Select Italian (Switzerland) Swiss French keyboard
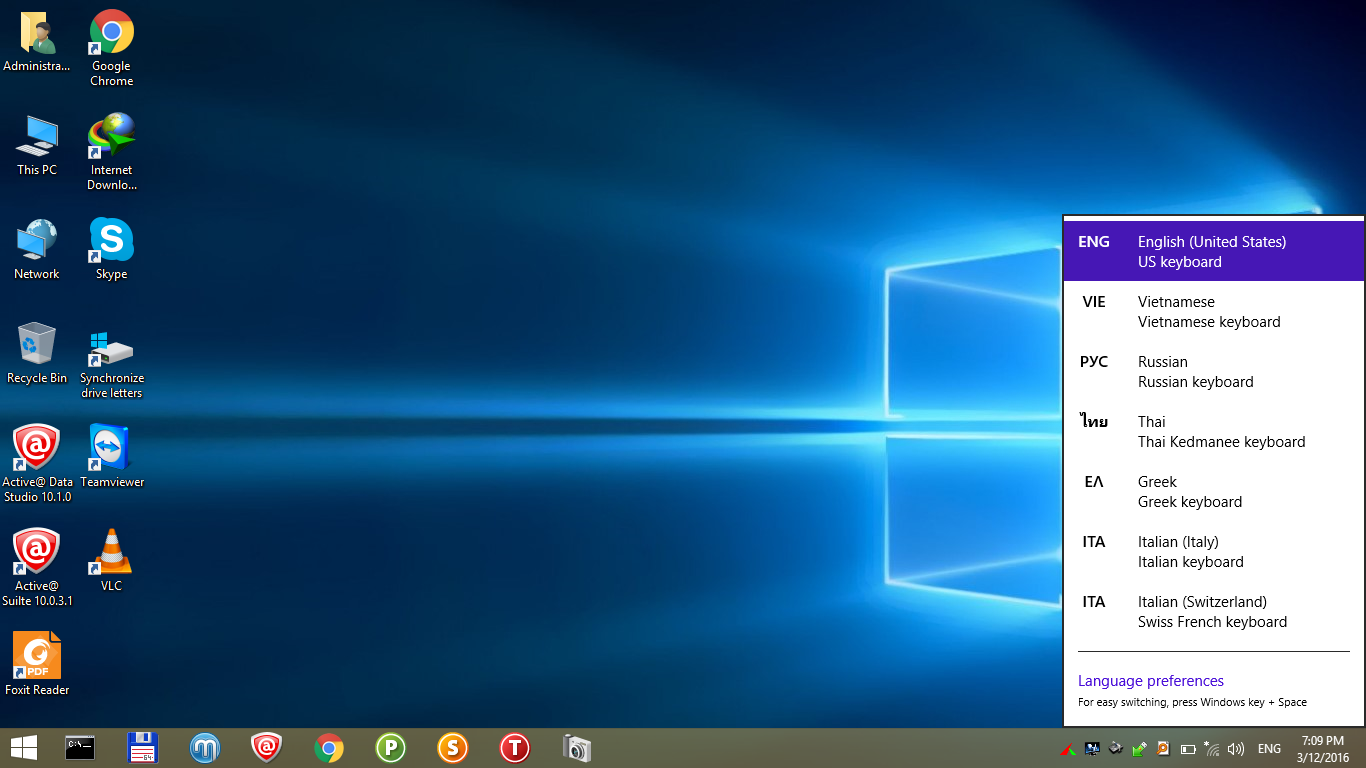This screenshot has width=1366, height=768. pos(1214,611)
